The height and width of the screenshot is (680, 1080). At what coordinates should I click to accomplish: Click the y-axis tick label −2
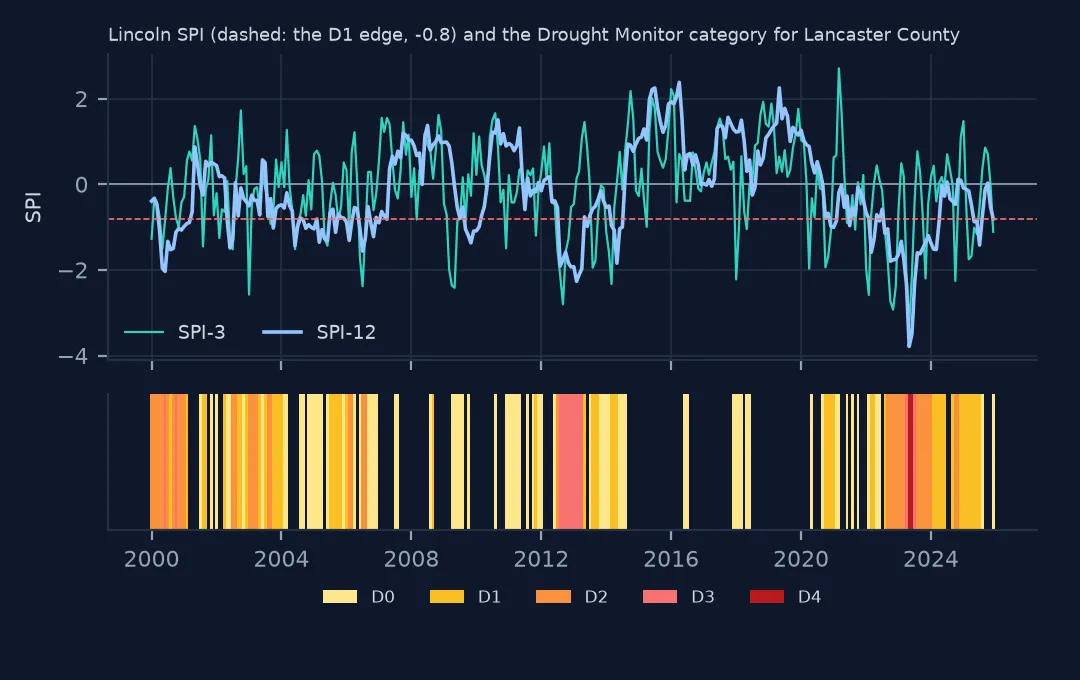pyautogui.click(x=73, y=270)
